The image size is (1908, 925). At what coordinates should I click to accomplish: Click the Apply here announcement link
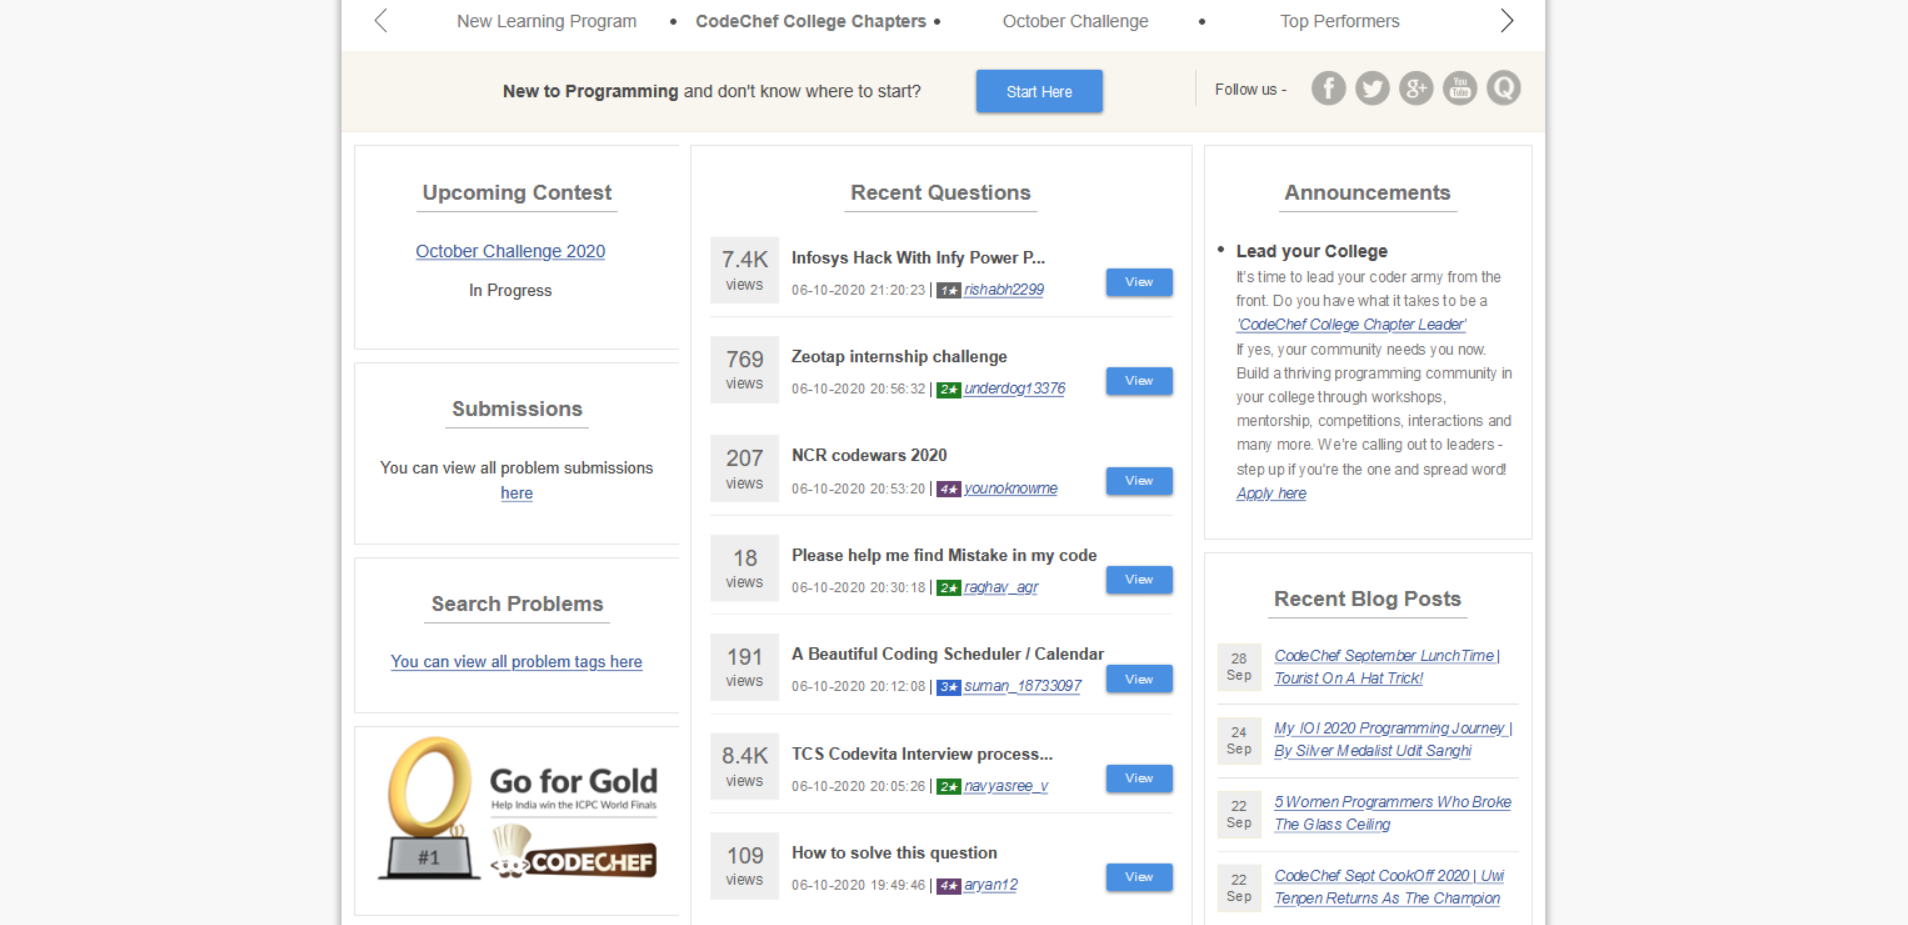(x=1271, y=493)
